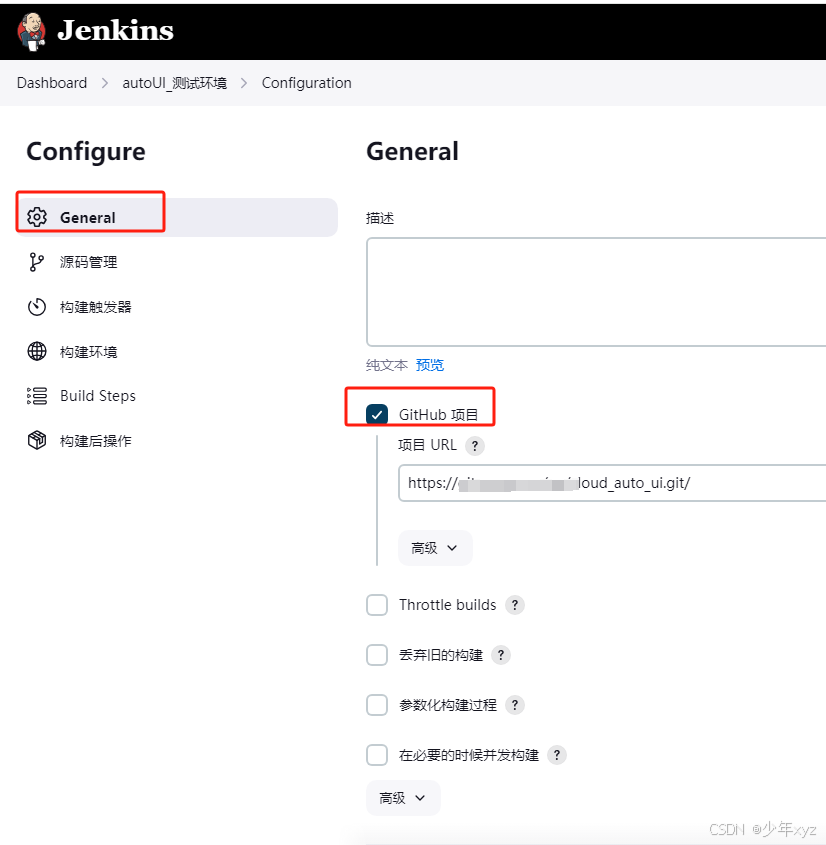Click the 丢弃旧的构建 label

[441, 655]
